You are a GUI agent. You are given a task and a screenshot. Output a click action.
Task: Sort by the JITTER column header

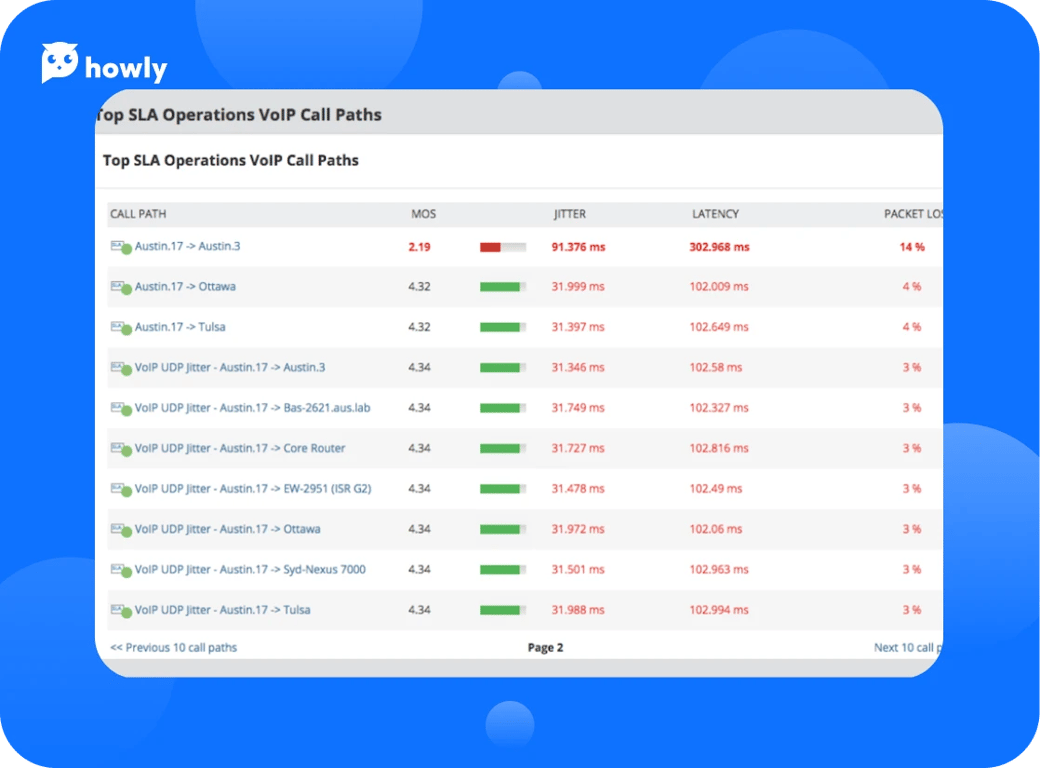pos(570,214)
